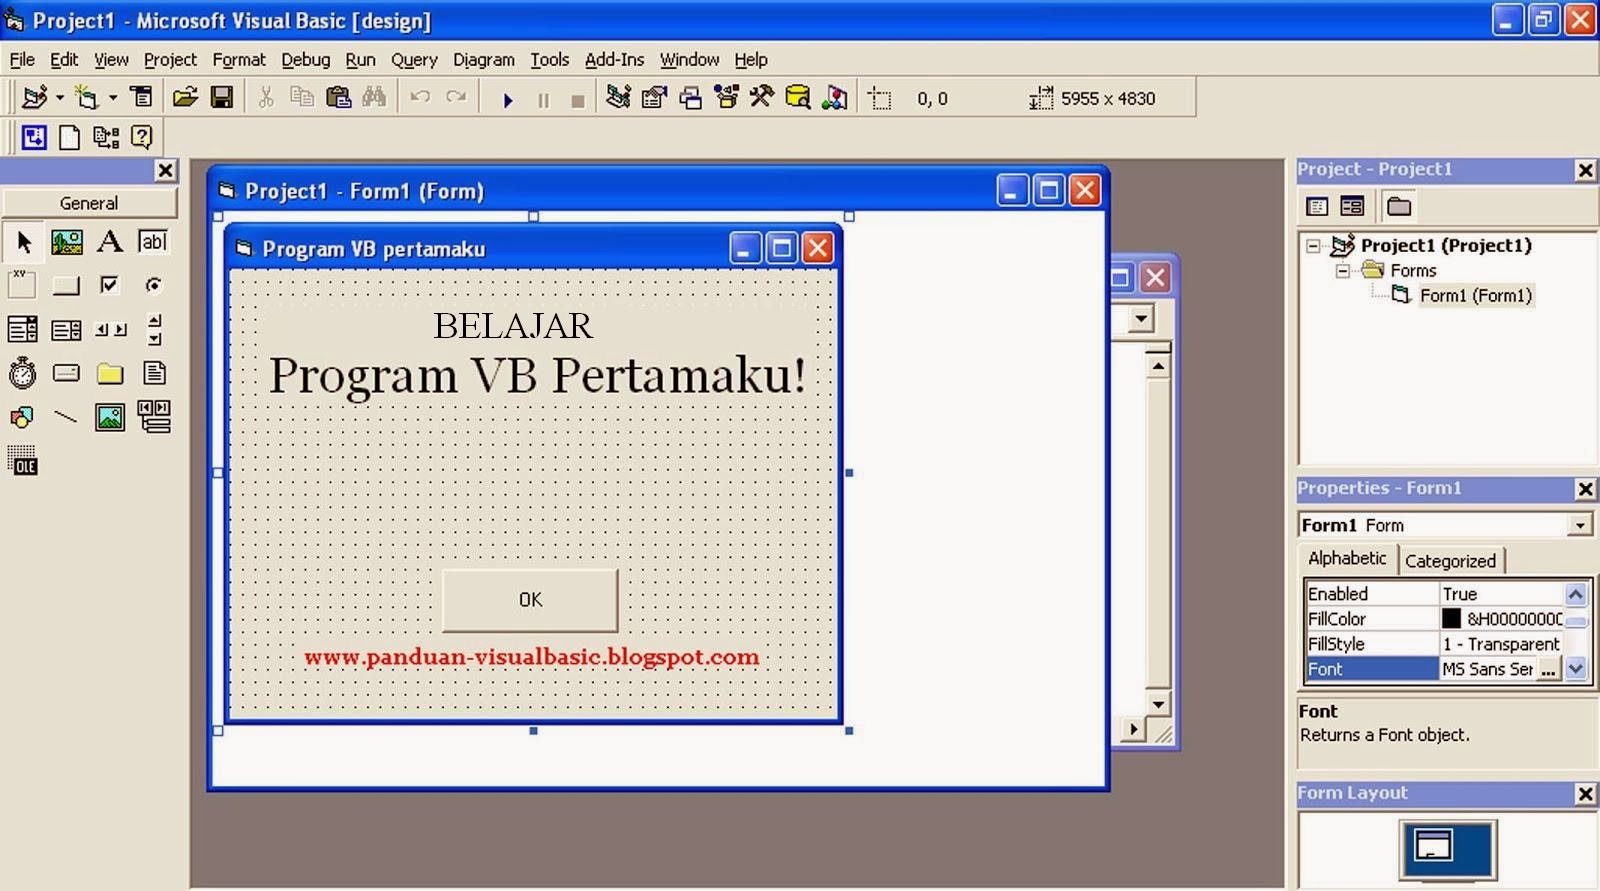Close the Form Layout panel
The width and height of the screenshot is (1600, 891).
[x=1586, y=794]
